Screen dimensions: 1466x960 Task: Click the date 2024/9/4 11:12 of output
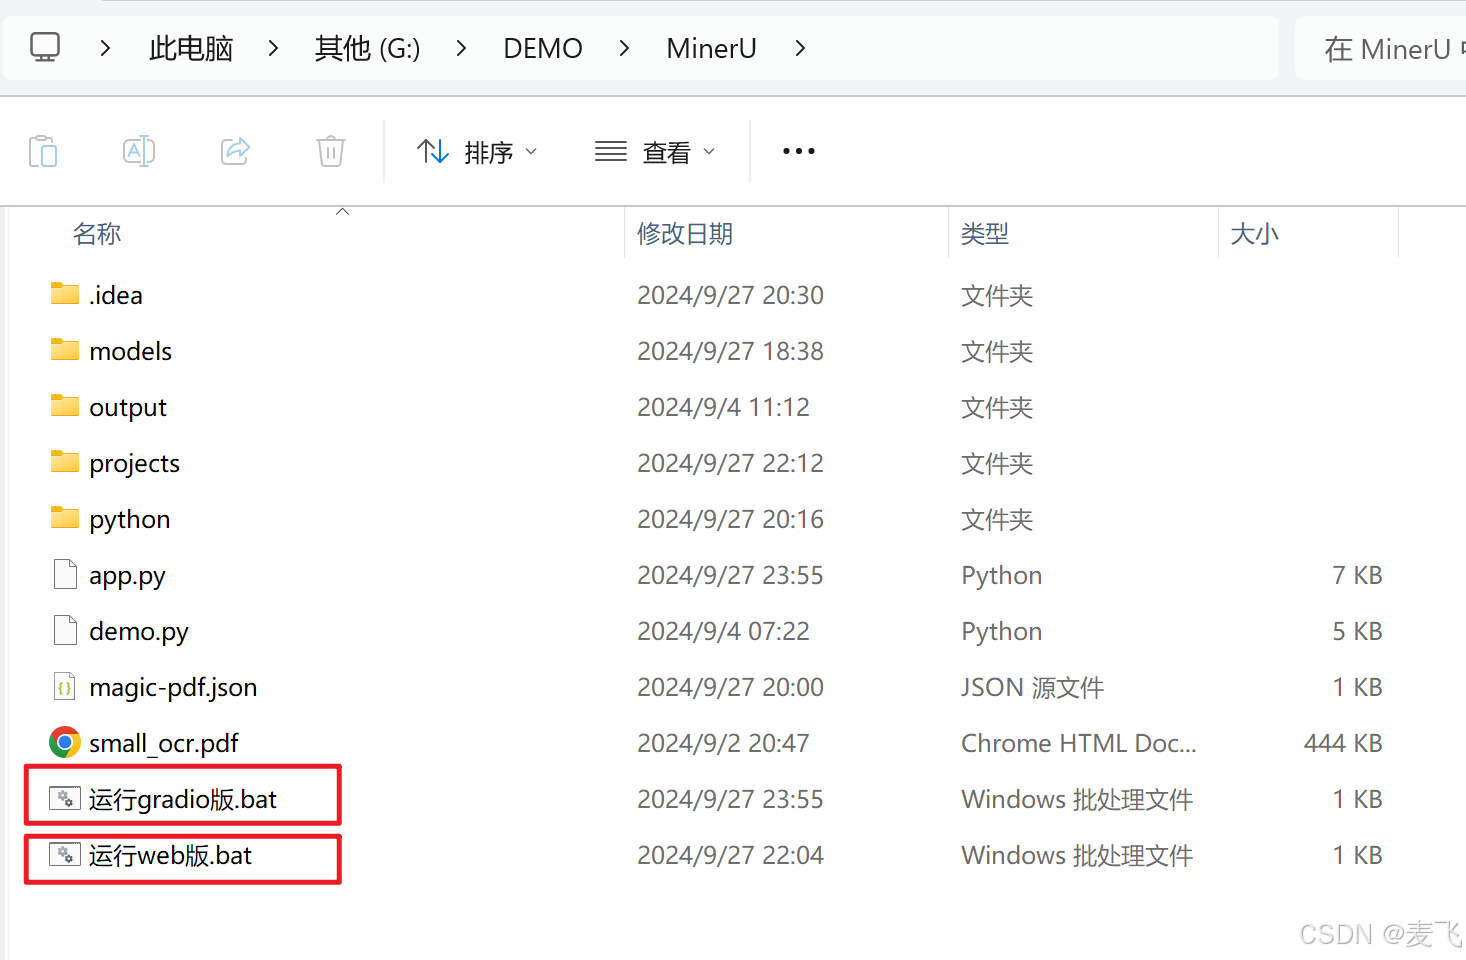click(x=724, y=407)
